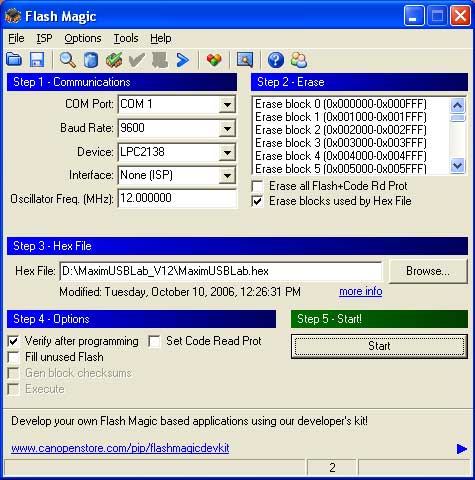475x480 pixels.
Task: Open the Help menu
Action: [x=161, y=38]
